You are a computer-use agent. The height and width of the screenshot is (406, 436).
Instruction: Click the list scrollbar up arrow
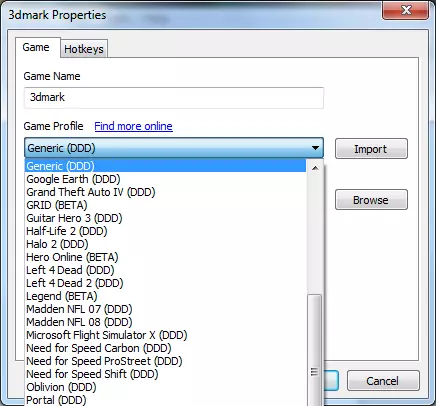[315, 168]
